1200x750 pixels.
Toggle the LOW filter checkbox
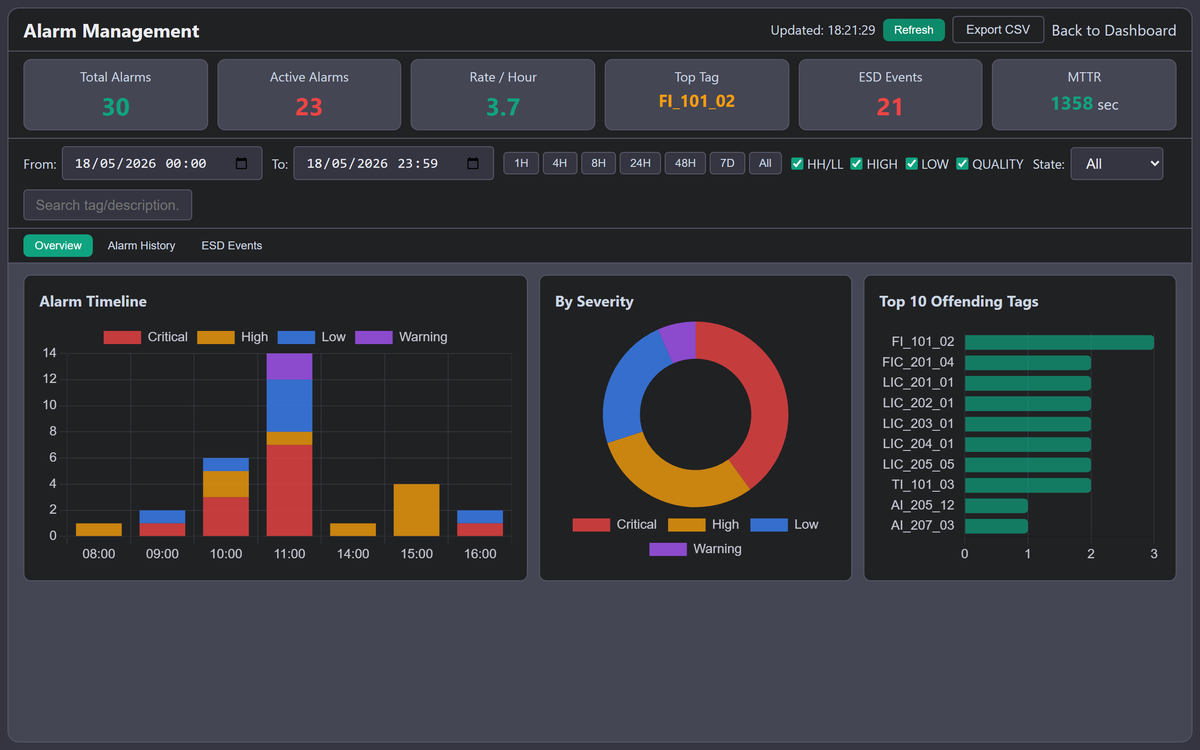(x=912, y=163)
